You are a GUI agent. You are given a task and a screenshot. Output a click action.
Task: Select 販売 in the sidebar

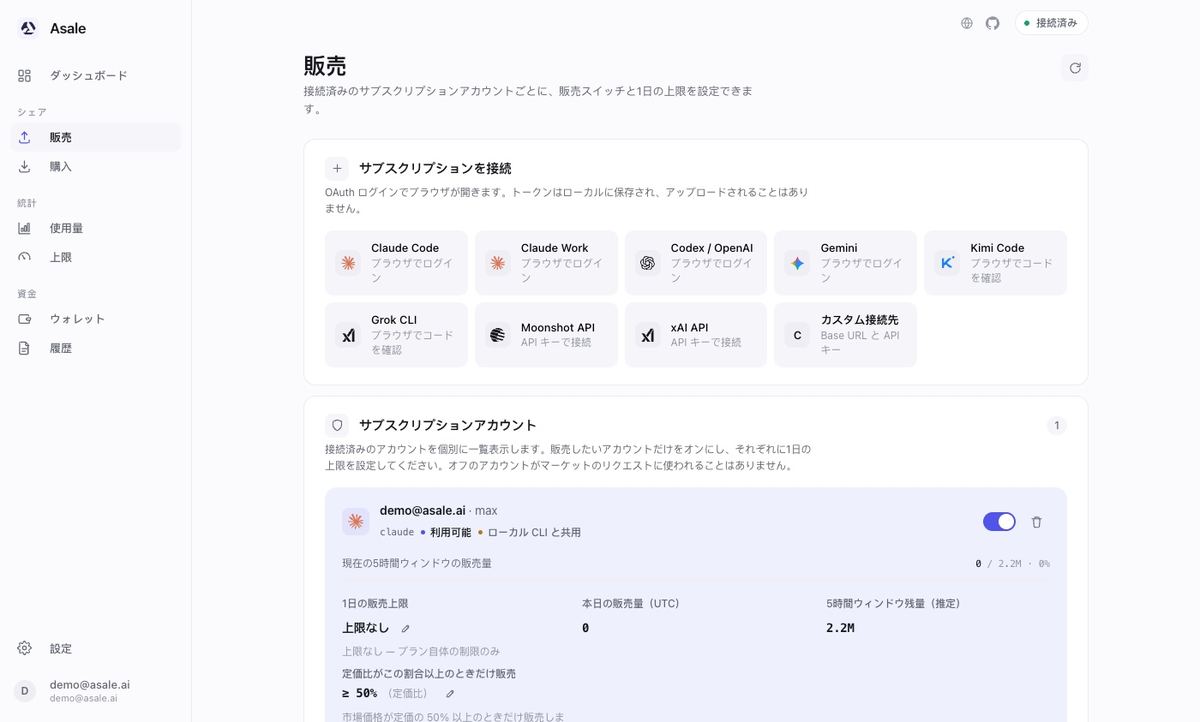(x=96, y=137)
